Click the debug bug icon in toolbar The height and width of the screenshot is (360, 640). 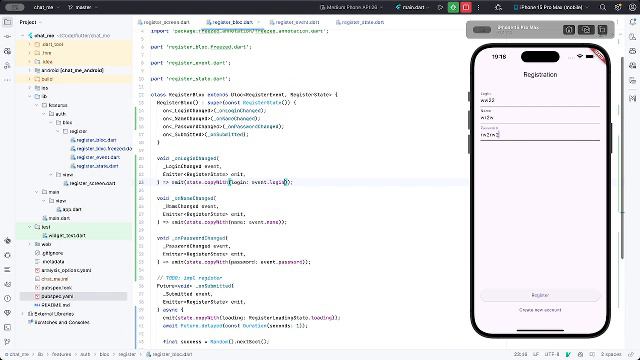click(x=498, y=7)
